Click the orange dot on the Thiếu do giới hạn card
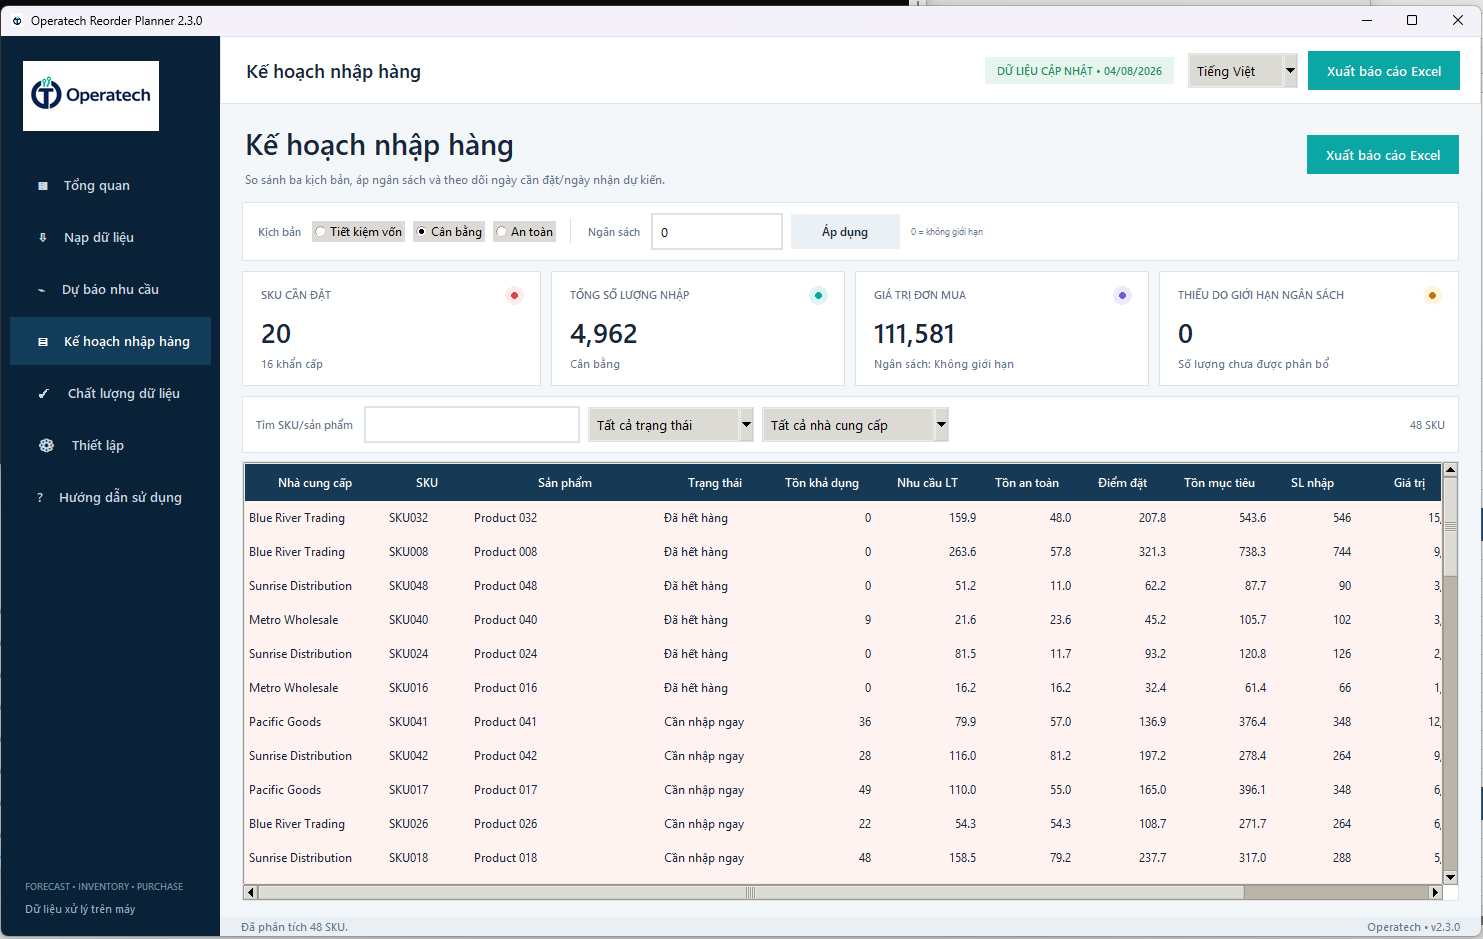Image resolution: width=1483 pixels, height=939 pixels. [x=1432, y=295]
